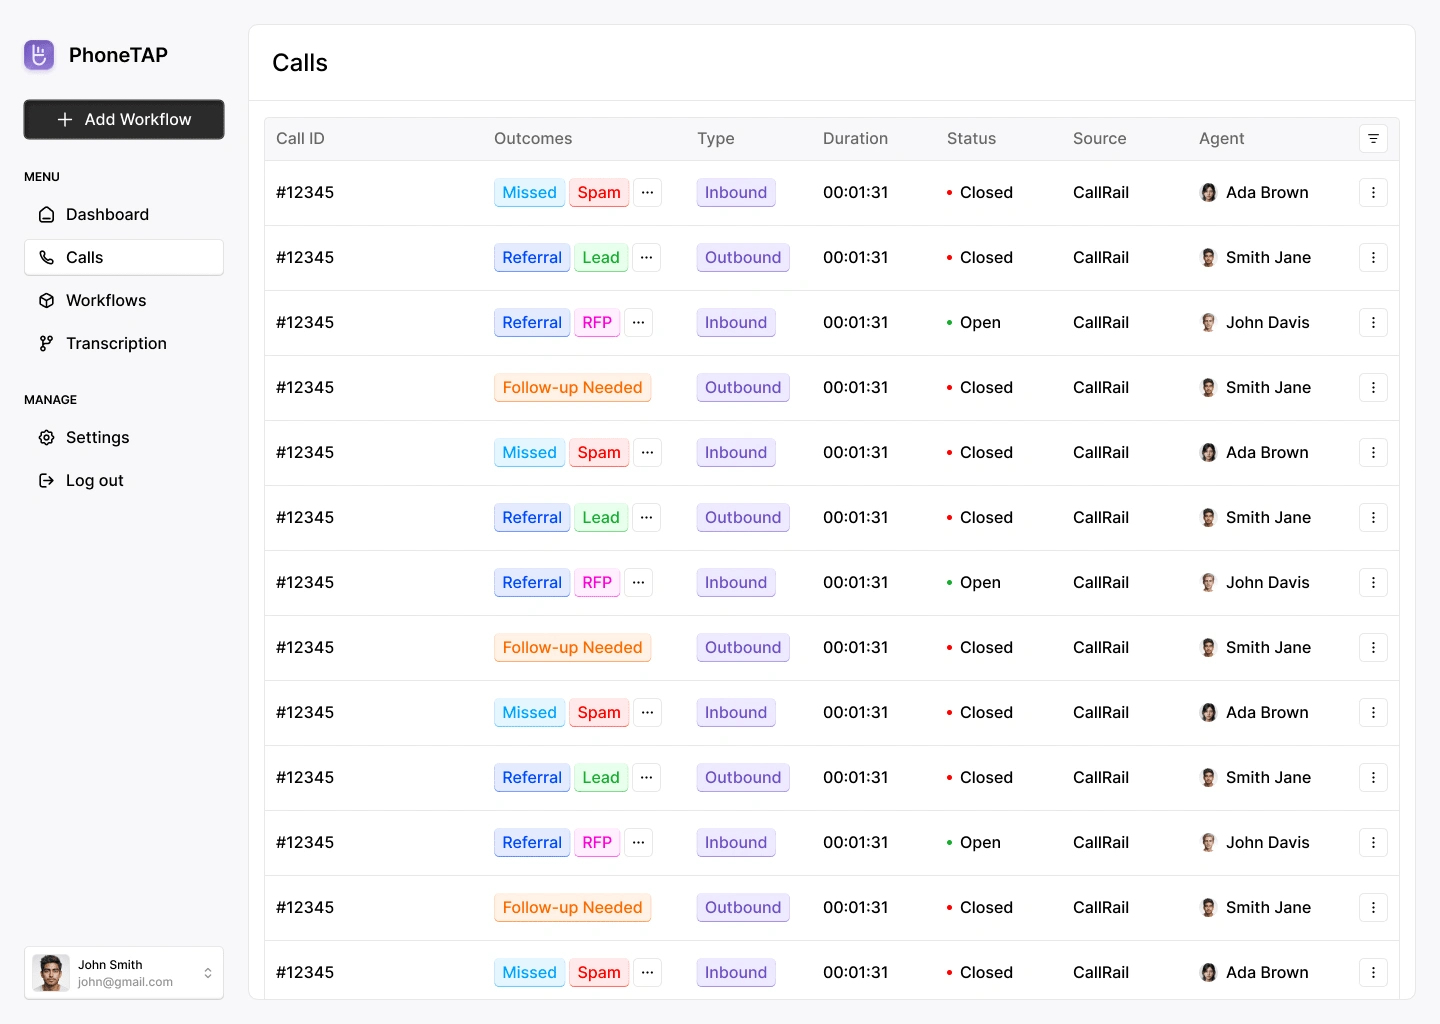Click the first Outbound type badge
Image resolution: width=1440 pixels, height=1024 pixels.
click(743, 258)
